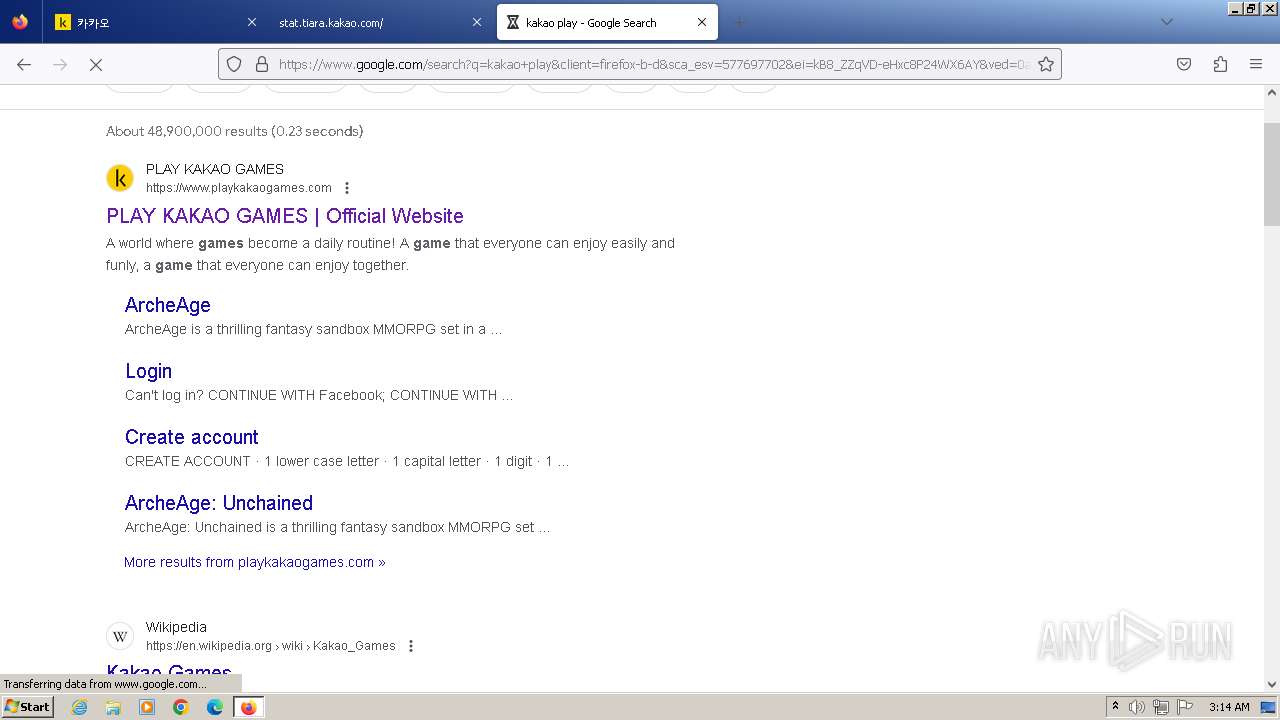The height and width of the screenshot is (720, 1280).
Task: Click the Wikipedia favicon in second result
Action: (x=120, y=636)
